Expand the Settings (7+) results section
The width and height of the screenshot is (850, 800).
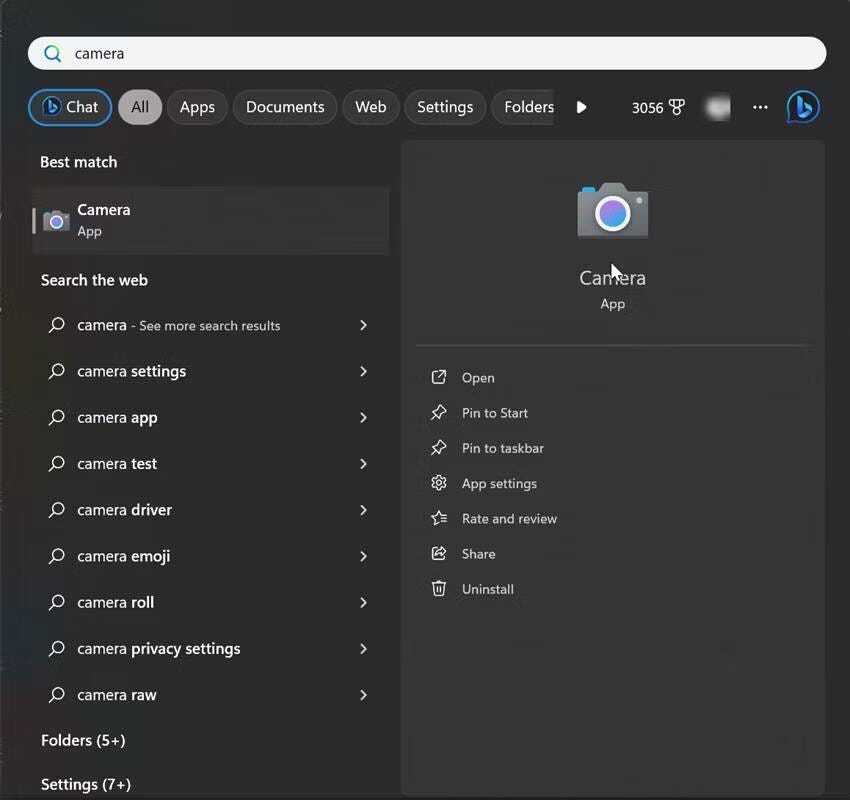point(86,784)
